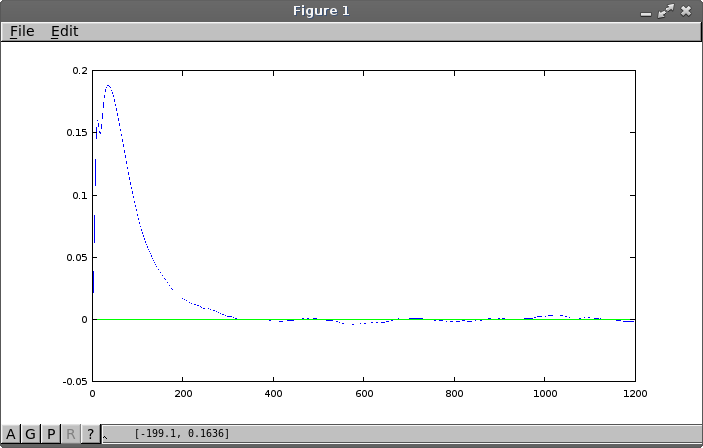Viewport: 703px width, 448px height.
Task: Click the x-axis label 400
Action: [x=273, y=394]
